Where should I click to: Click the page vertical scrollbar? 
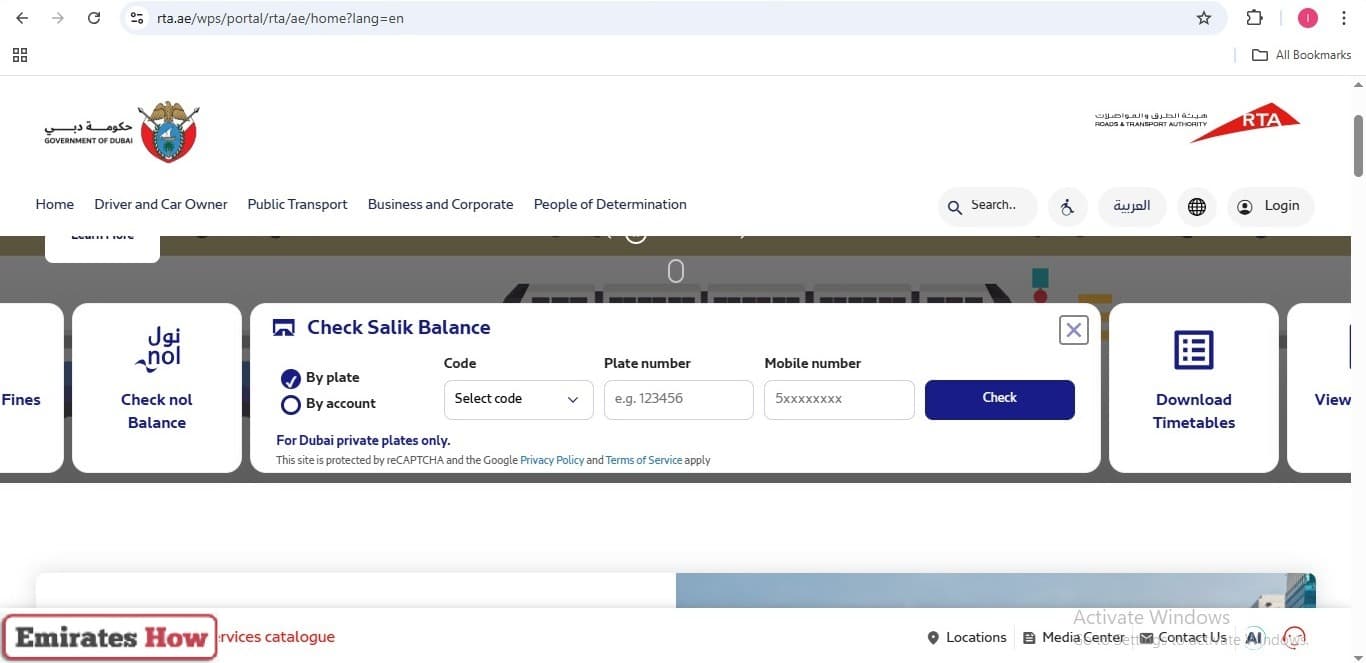(x=1359, y=145)
